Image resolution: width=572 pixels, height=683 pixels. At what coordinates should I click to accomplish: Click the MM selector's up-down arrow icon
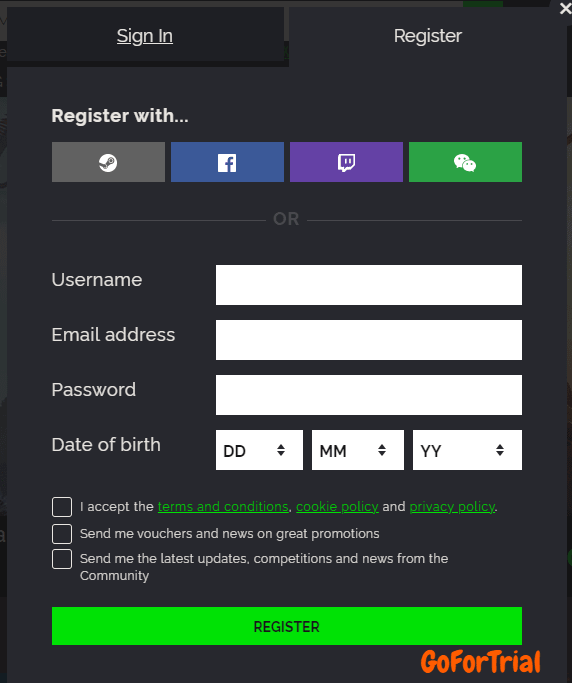point(382,450)
